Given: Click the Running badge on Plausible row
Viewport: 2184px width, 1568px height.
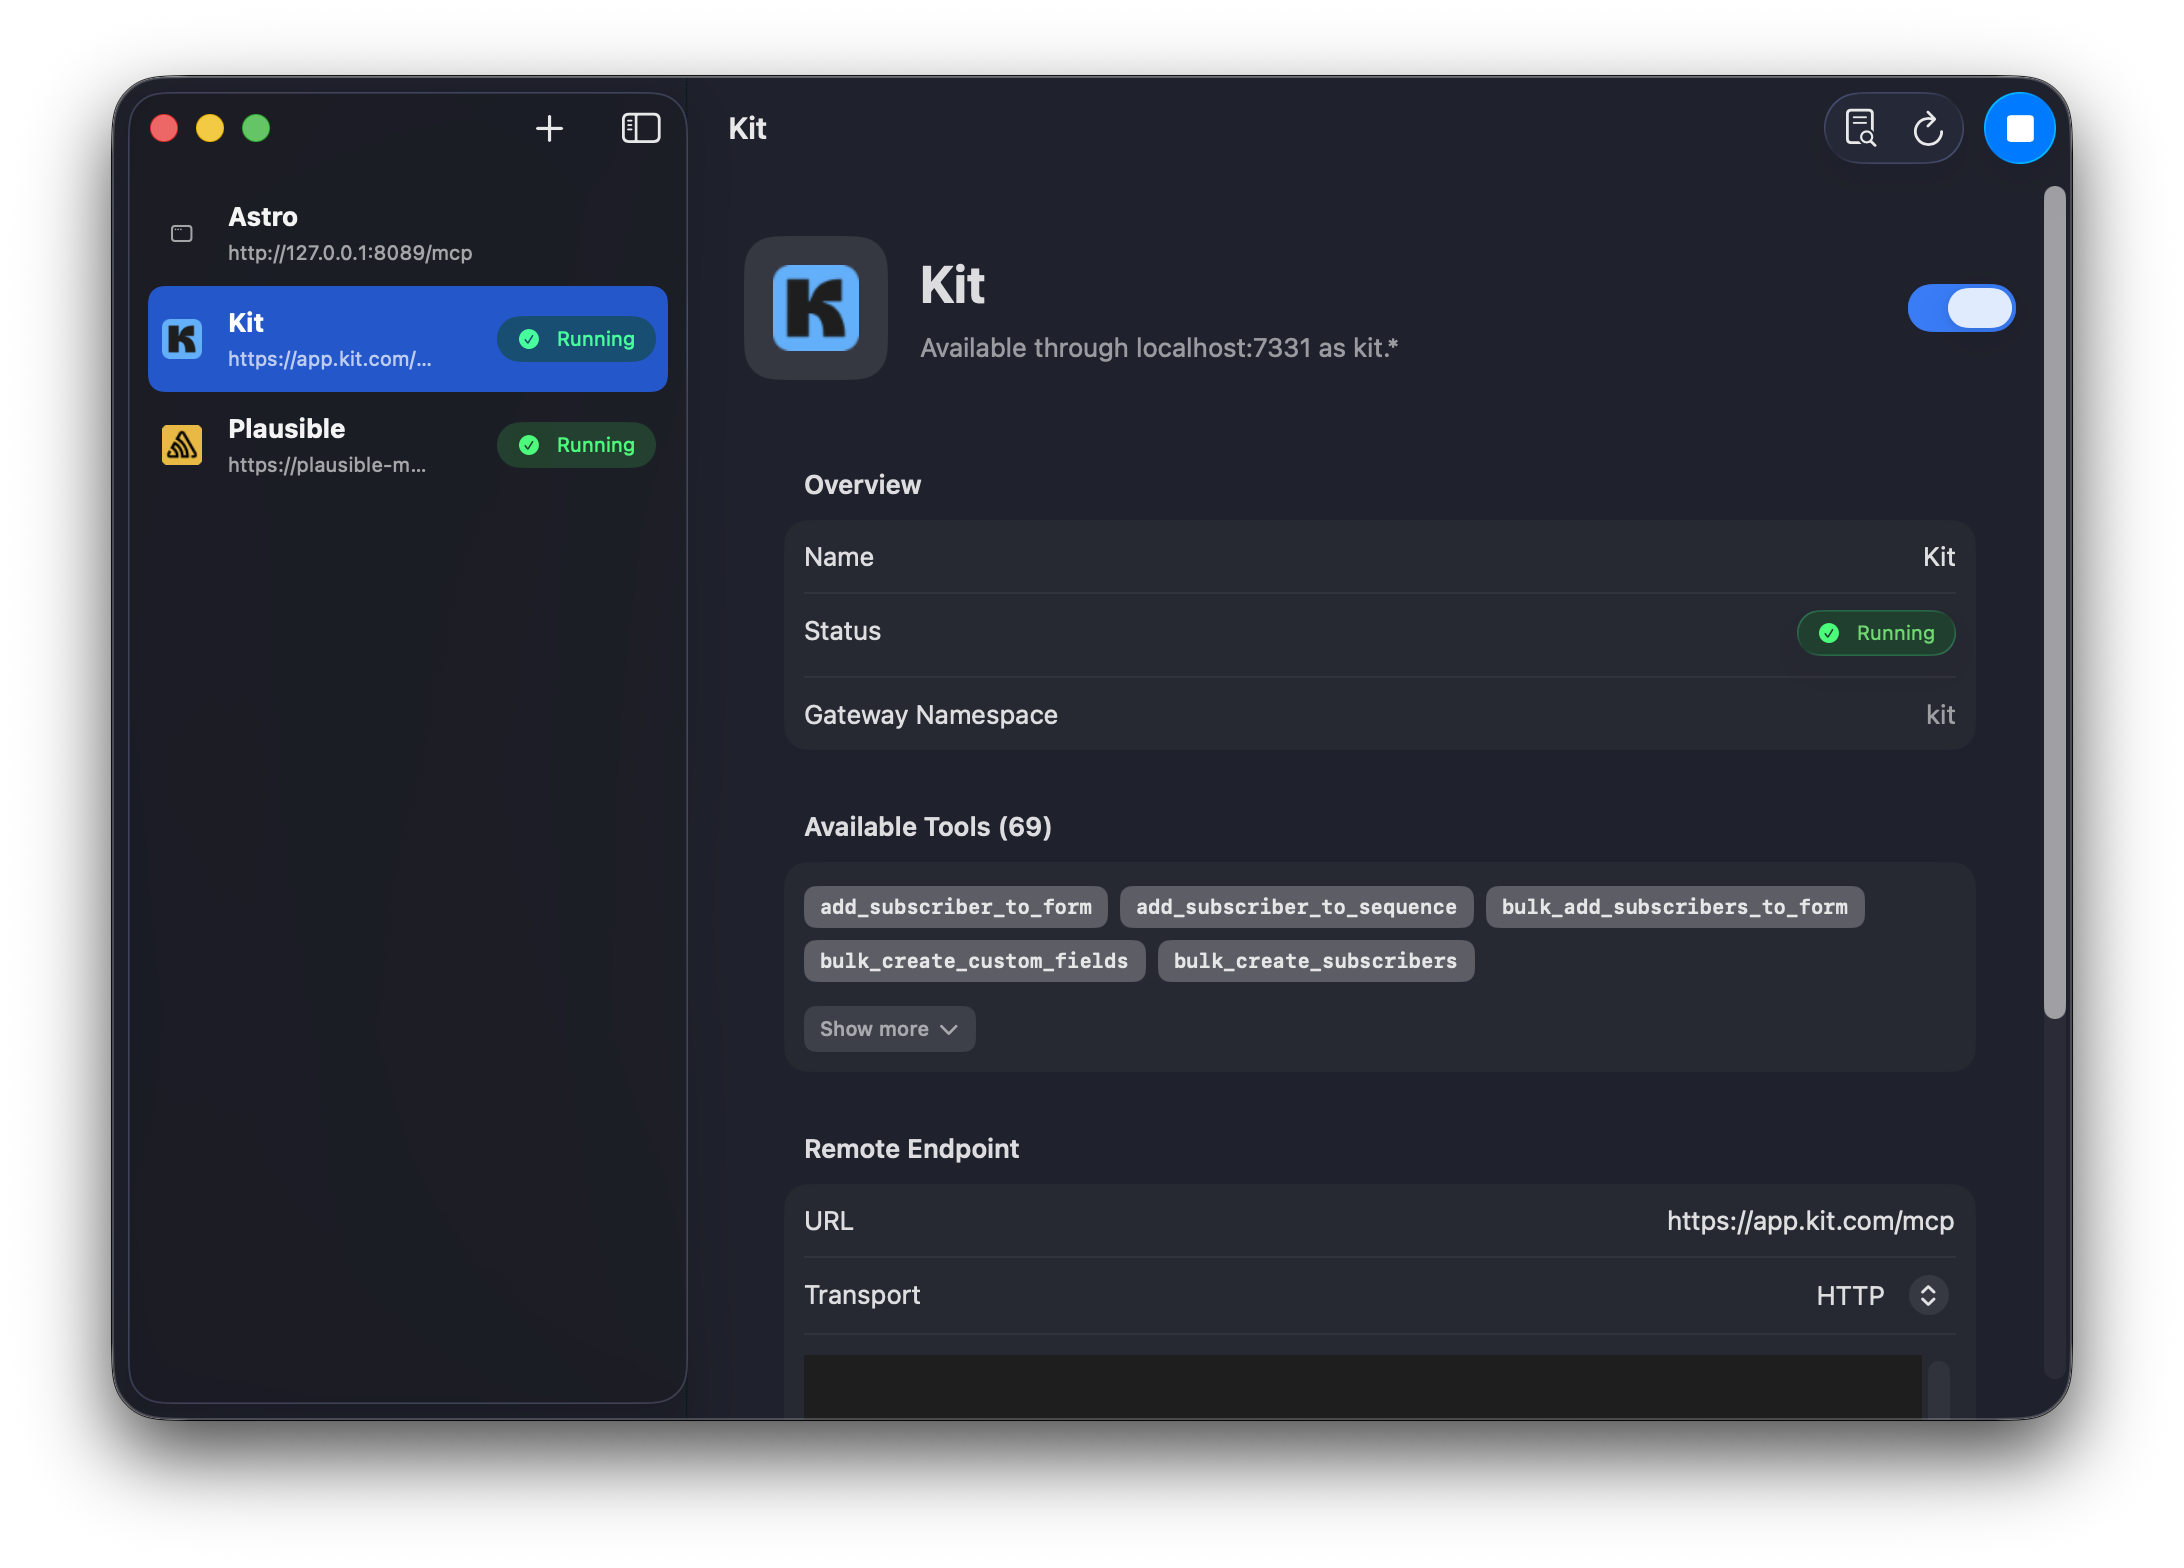Looking at the screenshot, I should (577, 445).
